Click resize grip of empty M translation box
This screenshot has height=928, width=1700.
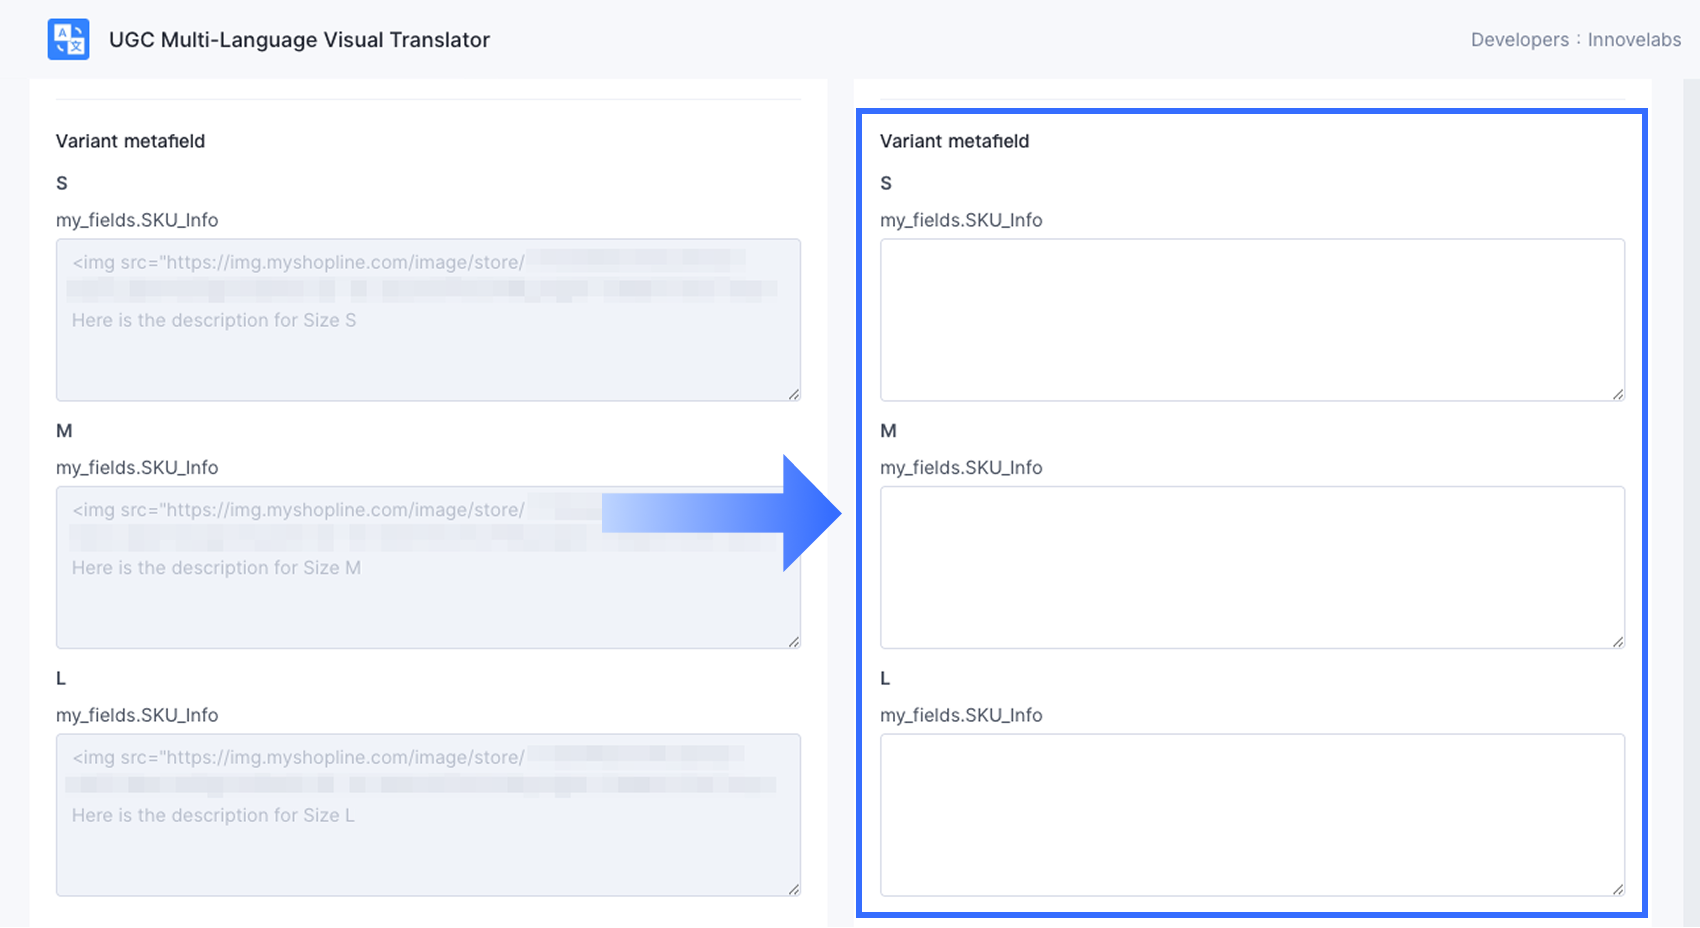tap(1618, 641)
